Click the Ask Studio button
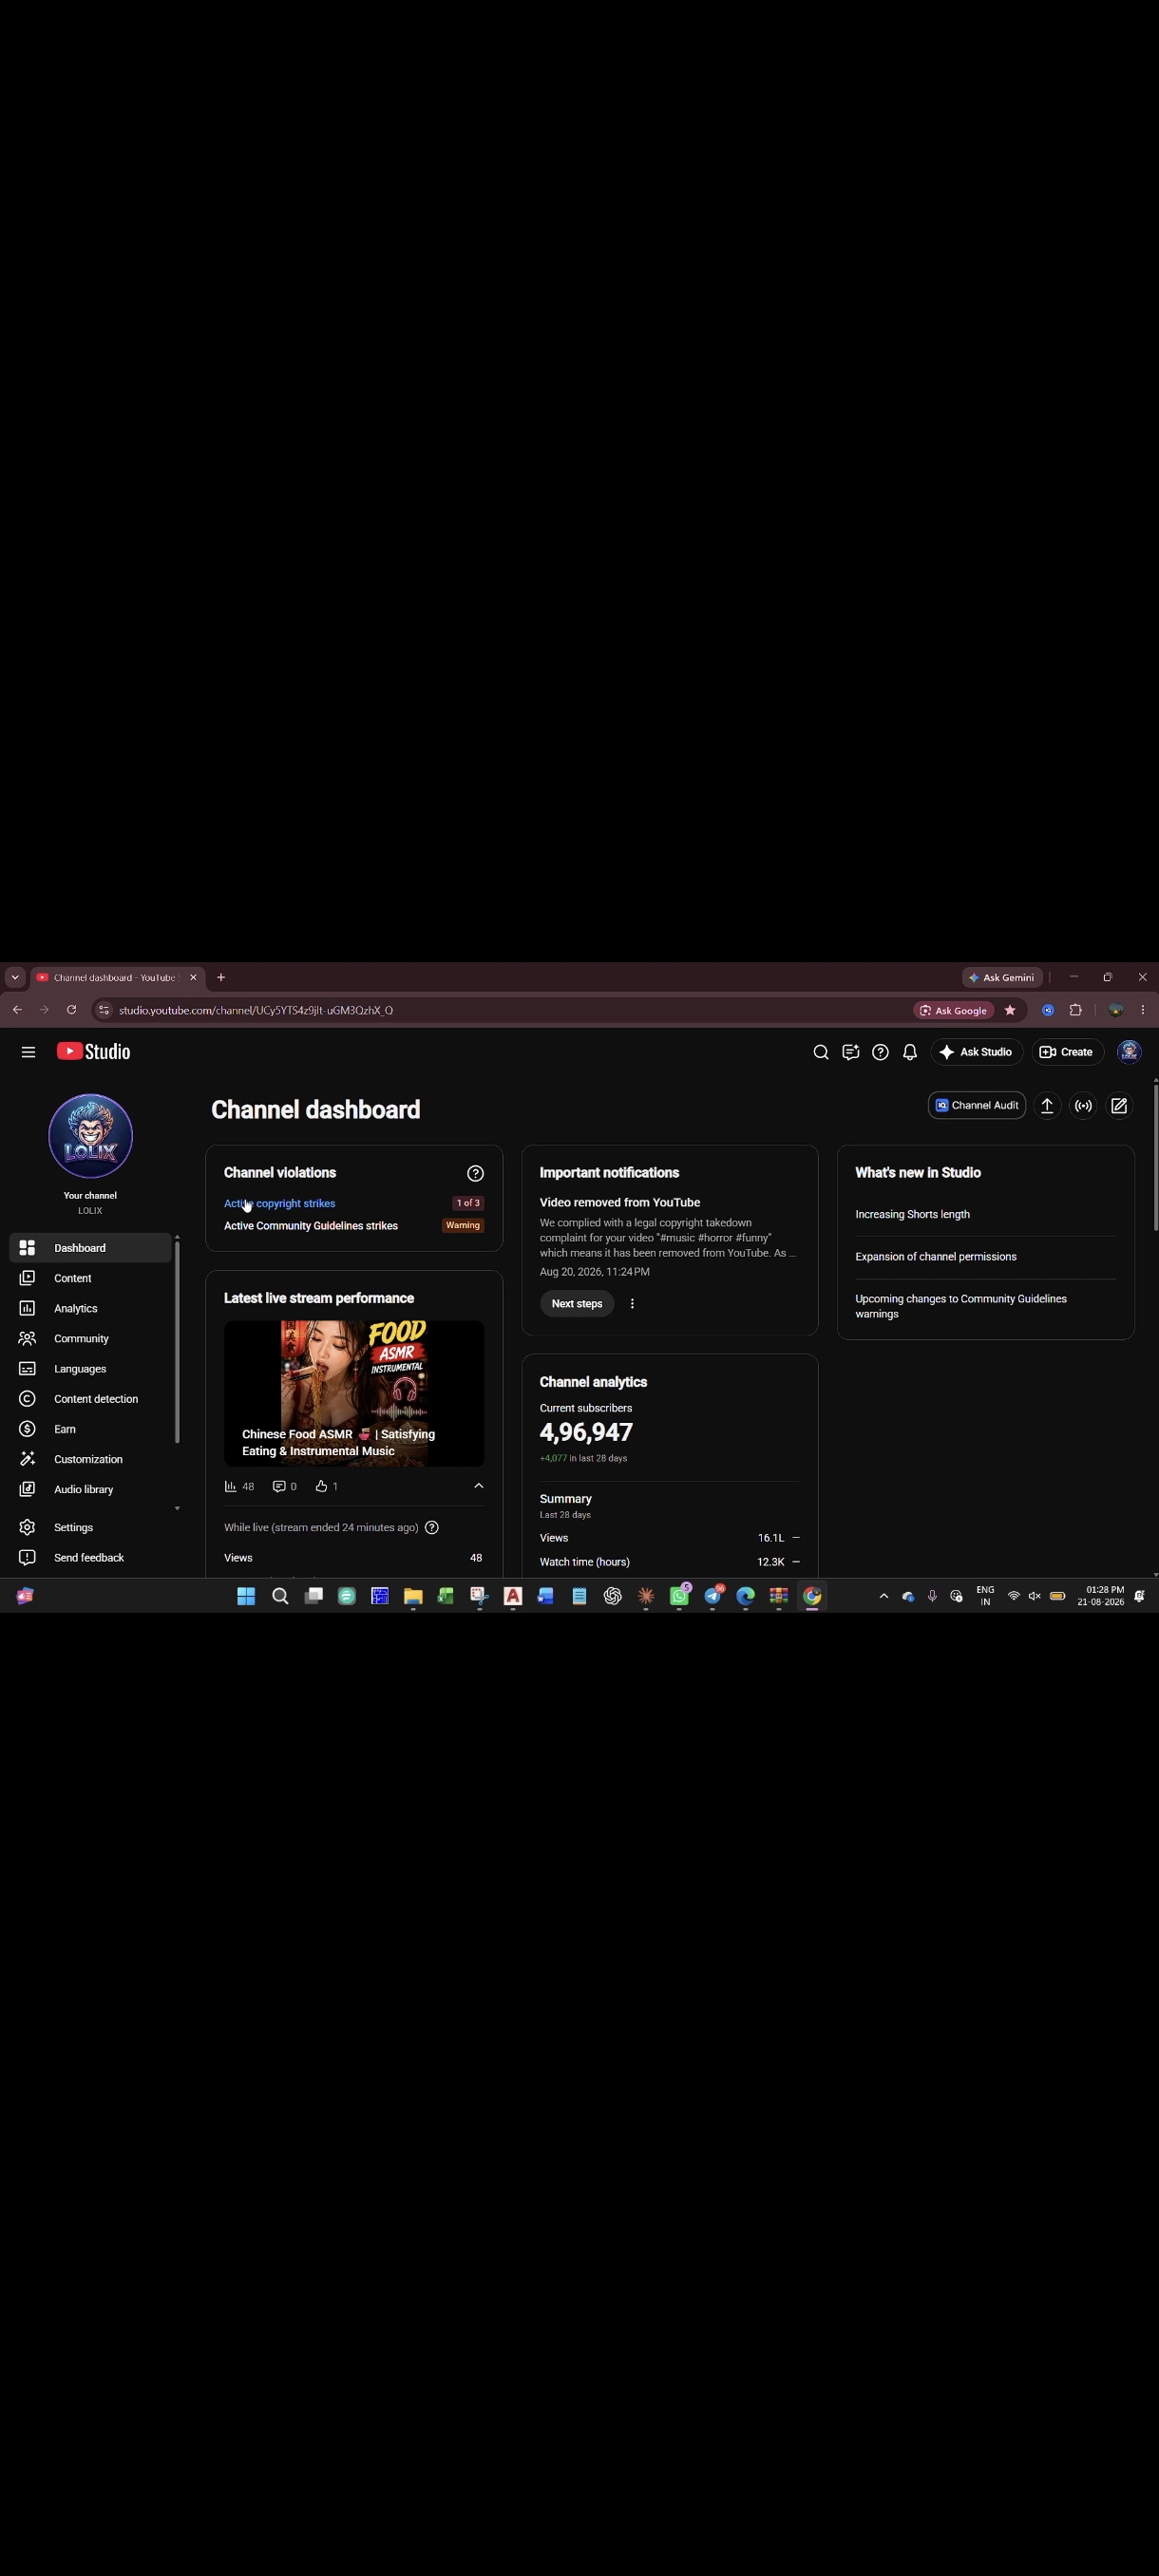 coord(976,1052)
